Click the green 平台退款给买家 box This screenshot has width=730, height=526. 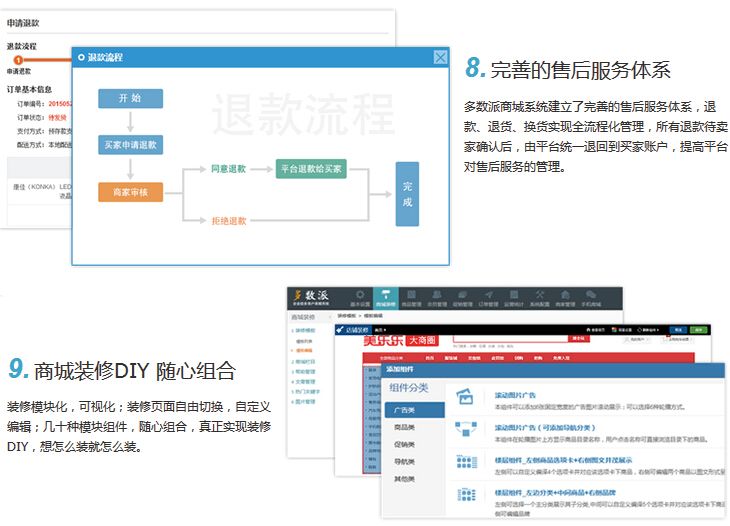[x=311, y=169]
